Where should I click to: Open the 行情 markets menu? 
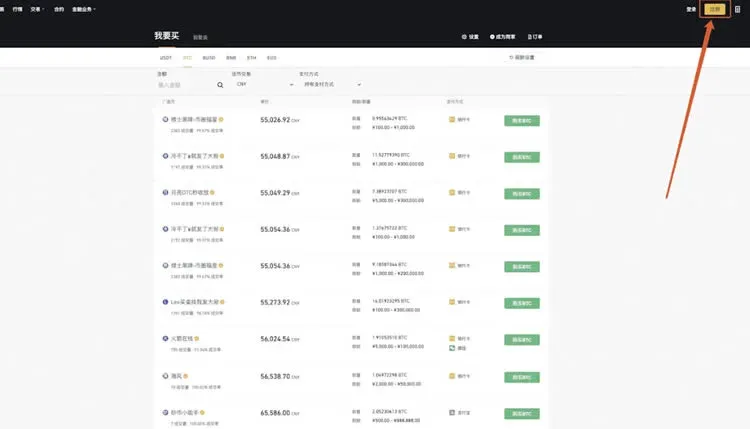pyautogui.click(x=17, y=9)
